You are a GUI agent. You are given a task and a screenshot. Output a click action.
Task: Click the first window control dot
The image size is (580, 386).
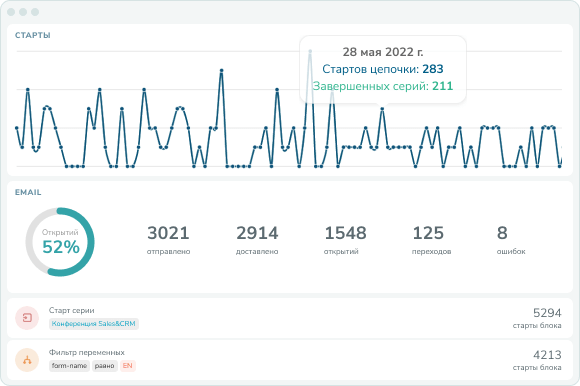(11, 12)
